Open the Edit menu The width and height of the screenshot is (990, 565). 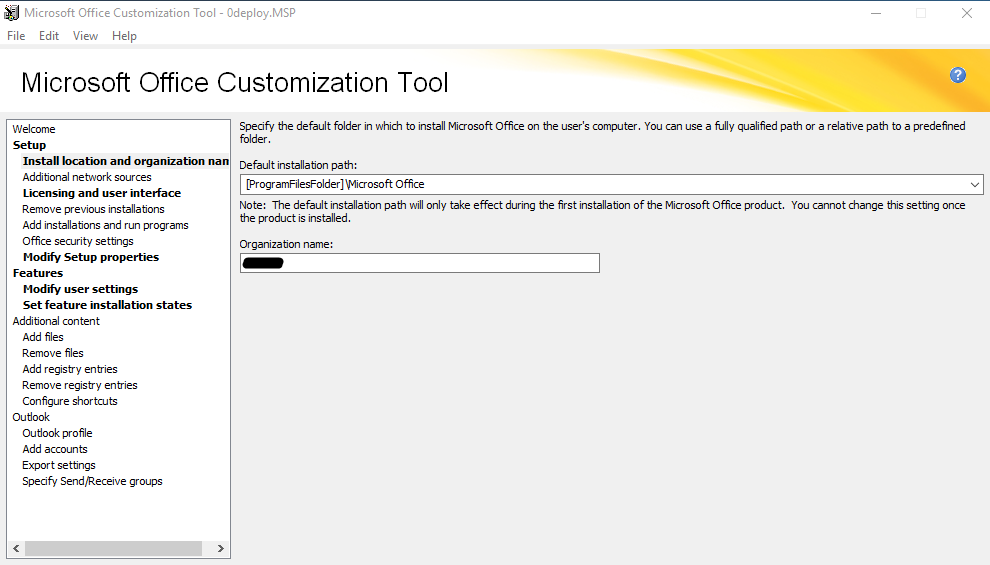pos(49,36)
